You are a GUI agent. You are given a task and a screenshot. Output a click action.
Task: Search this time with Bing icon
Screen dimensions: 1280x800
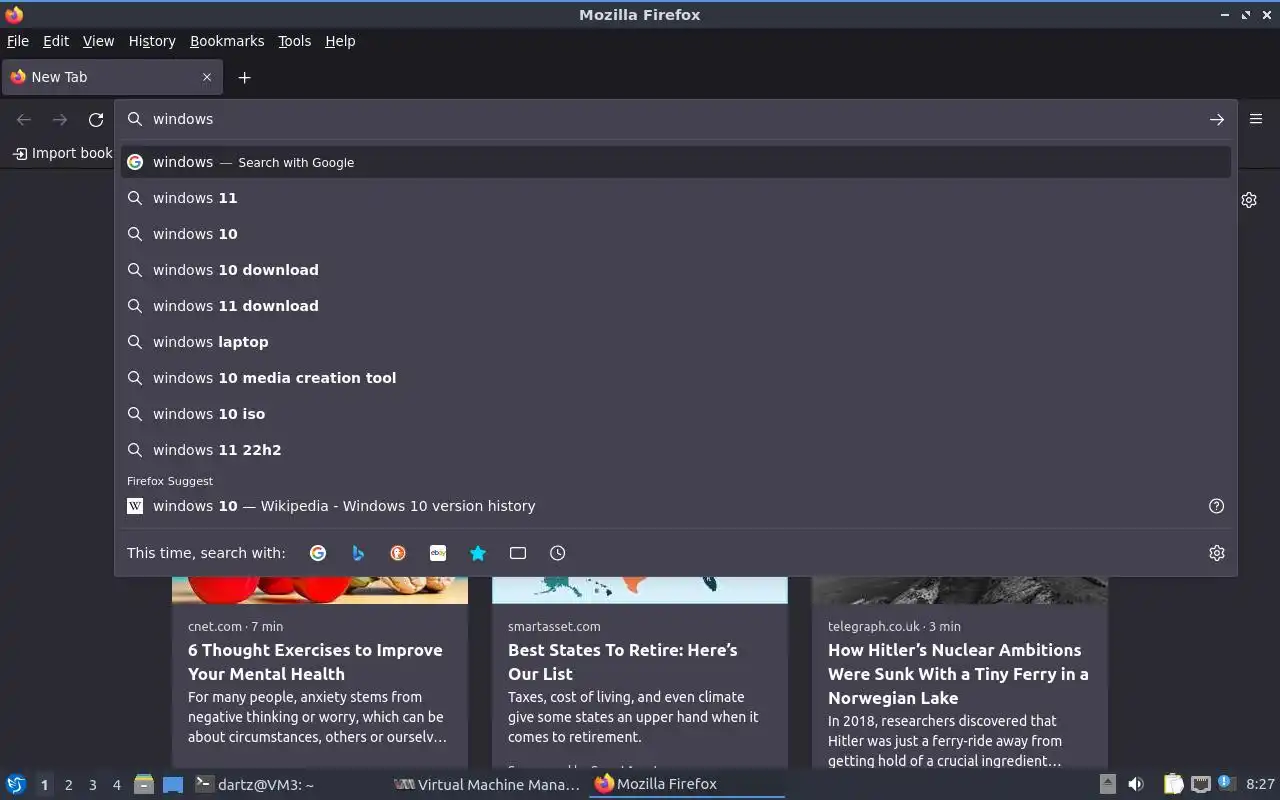coord(358,553)
